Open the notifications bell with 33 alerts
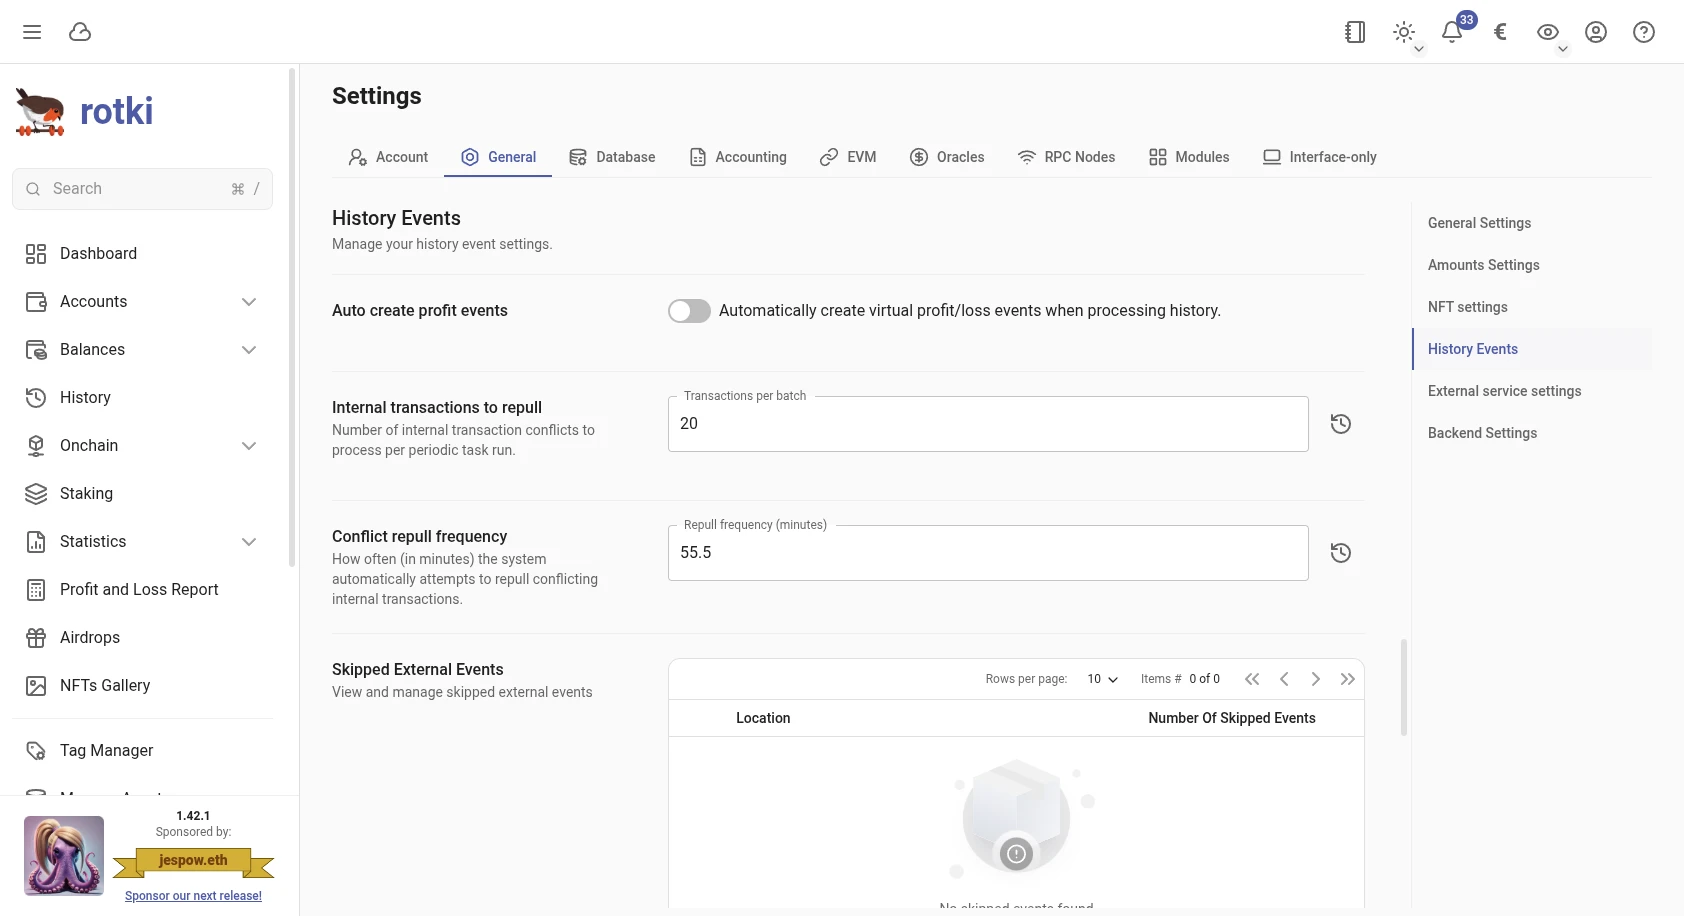This screenshot has height=916, width=1684. (1451, 32)
